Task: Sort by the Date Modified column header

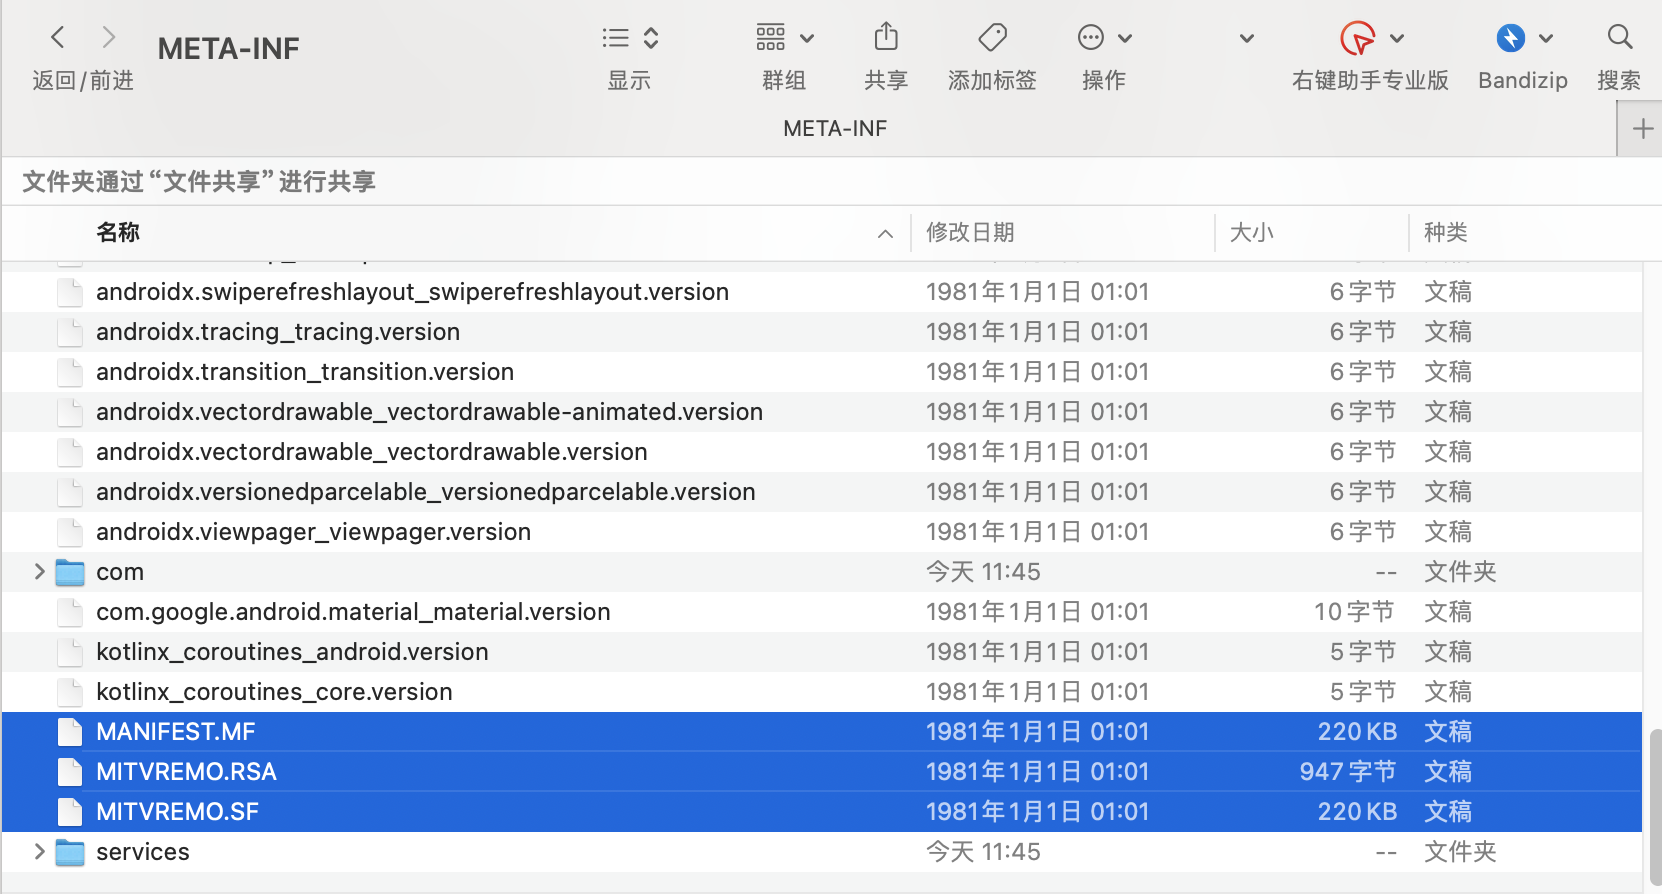Action: tap(970, 232)
